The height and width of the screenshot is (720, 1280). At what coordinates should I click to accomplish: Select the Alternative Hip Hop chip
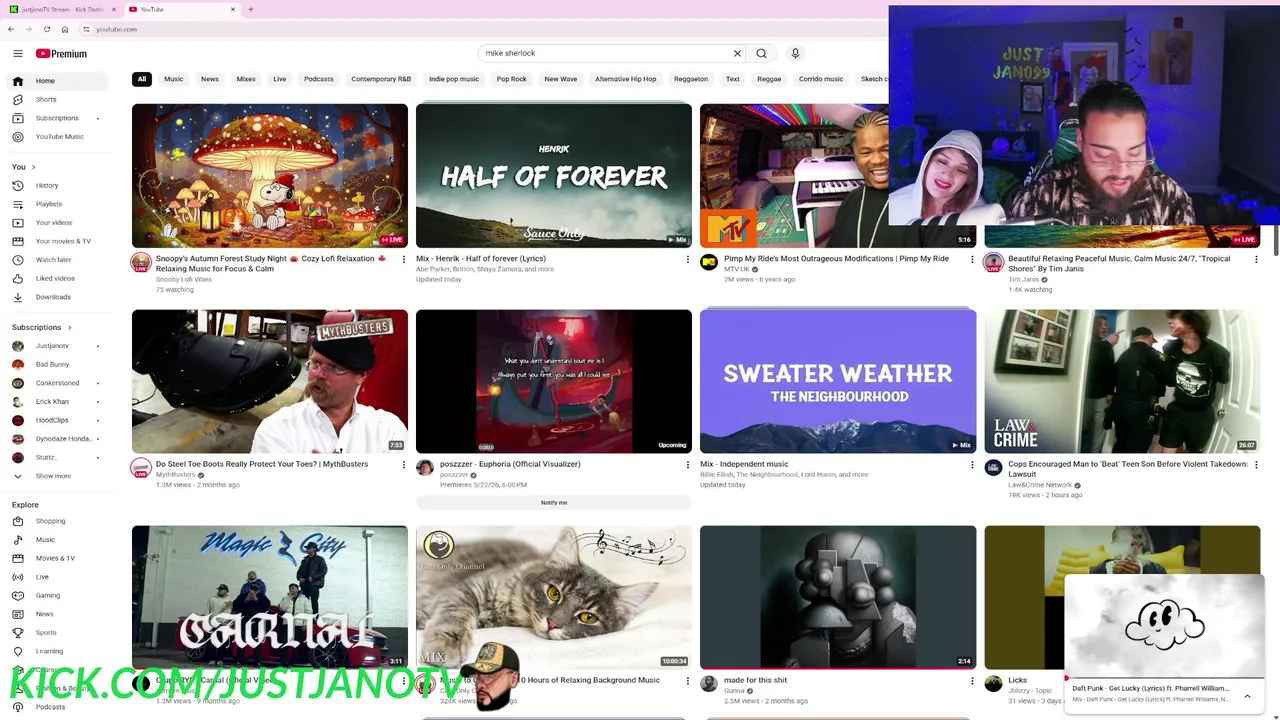click(x=626, y=79)
